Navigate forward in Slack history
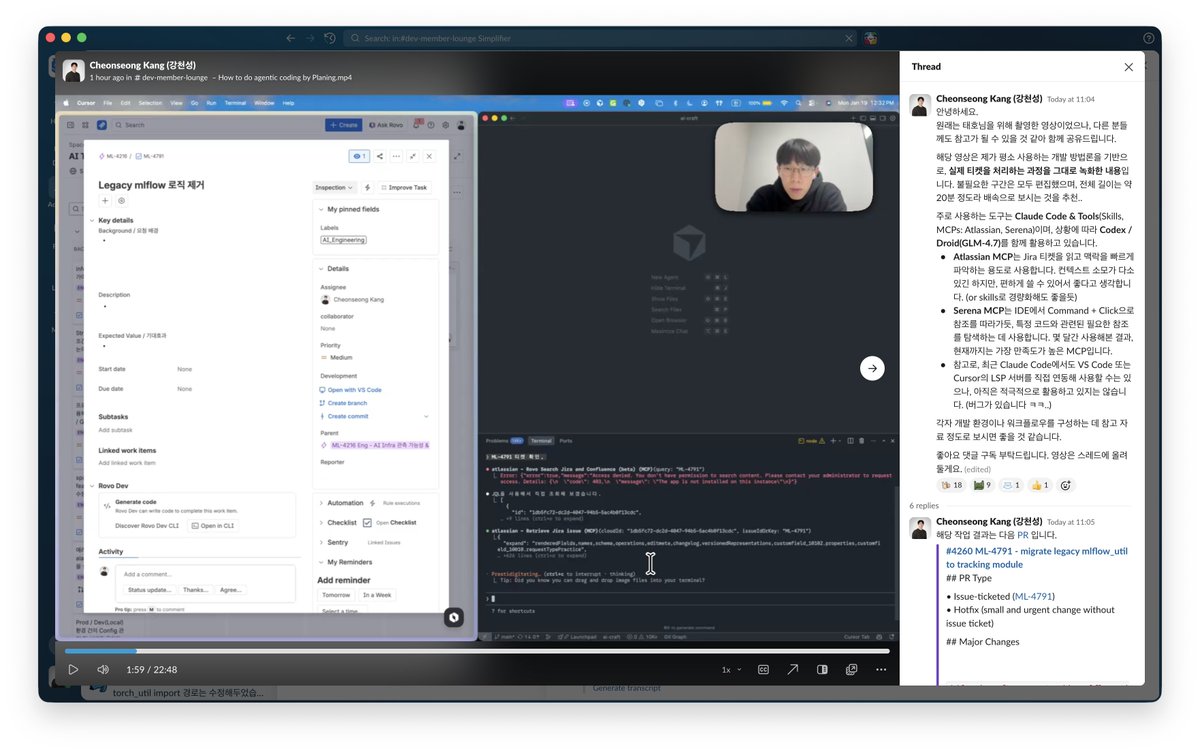 (310, 38)
